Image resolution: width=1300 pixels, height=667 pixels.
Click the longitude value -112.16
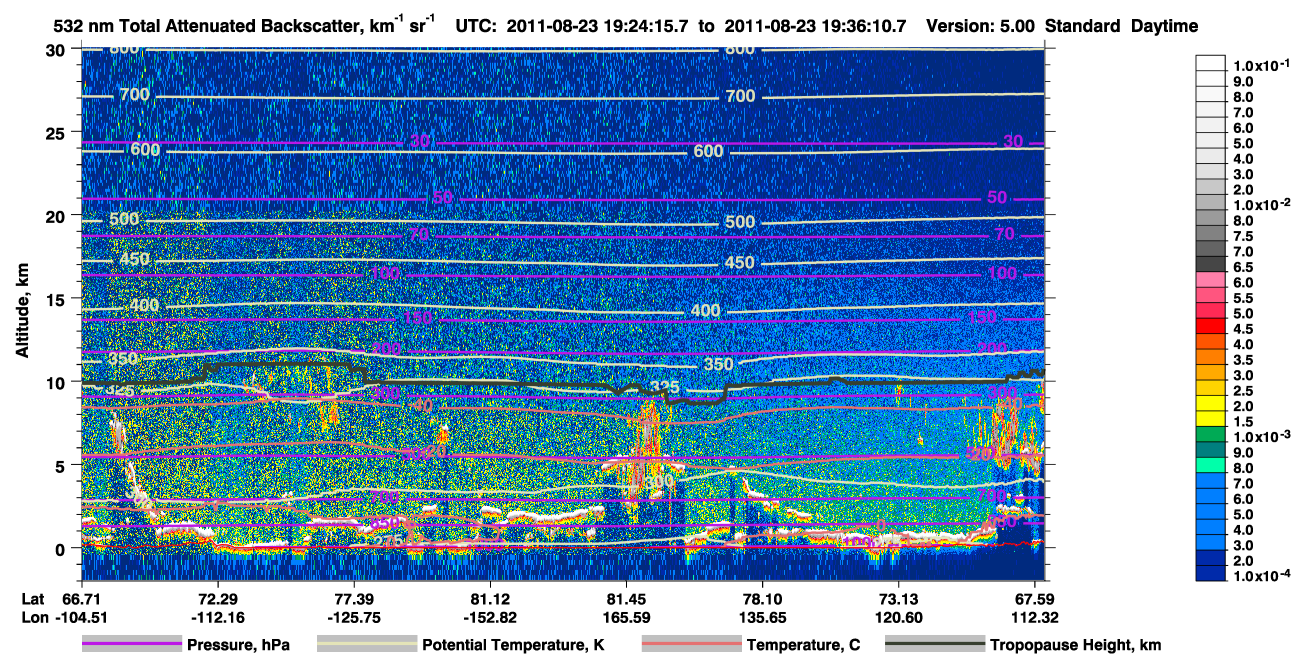click(216, 617)
